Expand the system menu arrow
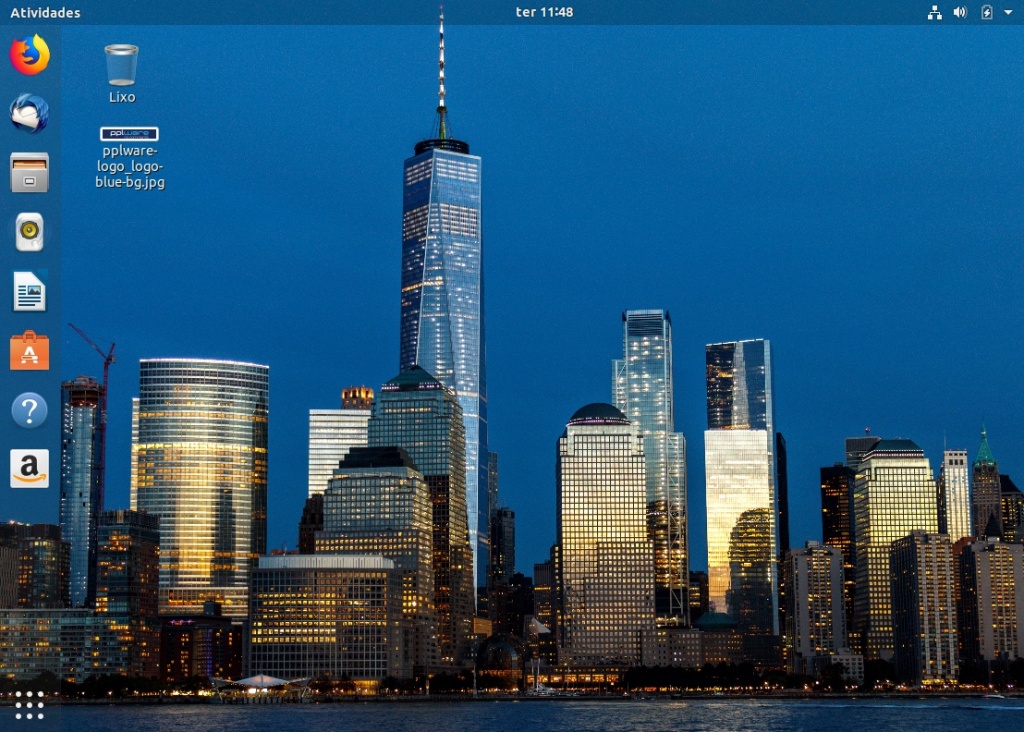Image resolution: width=1024 pixels, height=732 pixels. pyautogui.click(x=1008, y=12)
